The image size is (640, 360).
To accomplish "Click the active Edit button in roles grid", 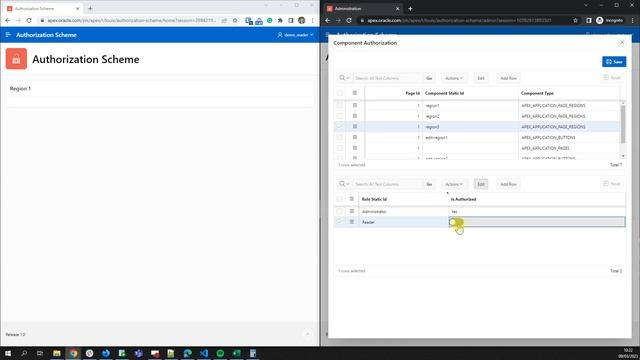I will pyautogui.click(x=481, y=184).
